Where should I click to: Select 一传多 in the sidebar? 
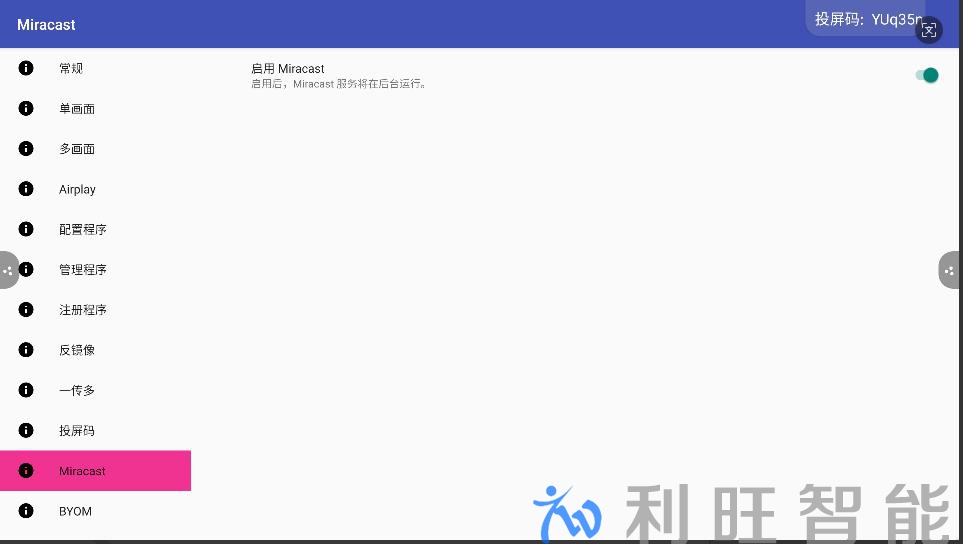click(x=95, y=390)
